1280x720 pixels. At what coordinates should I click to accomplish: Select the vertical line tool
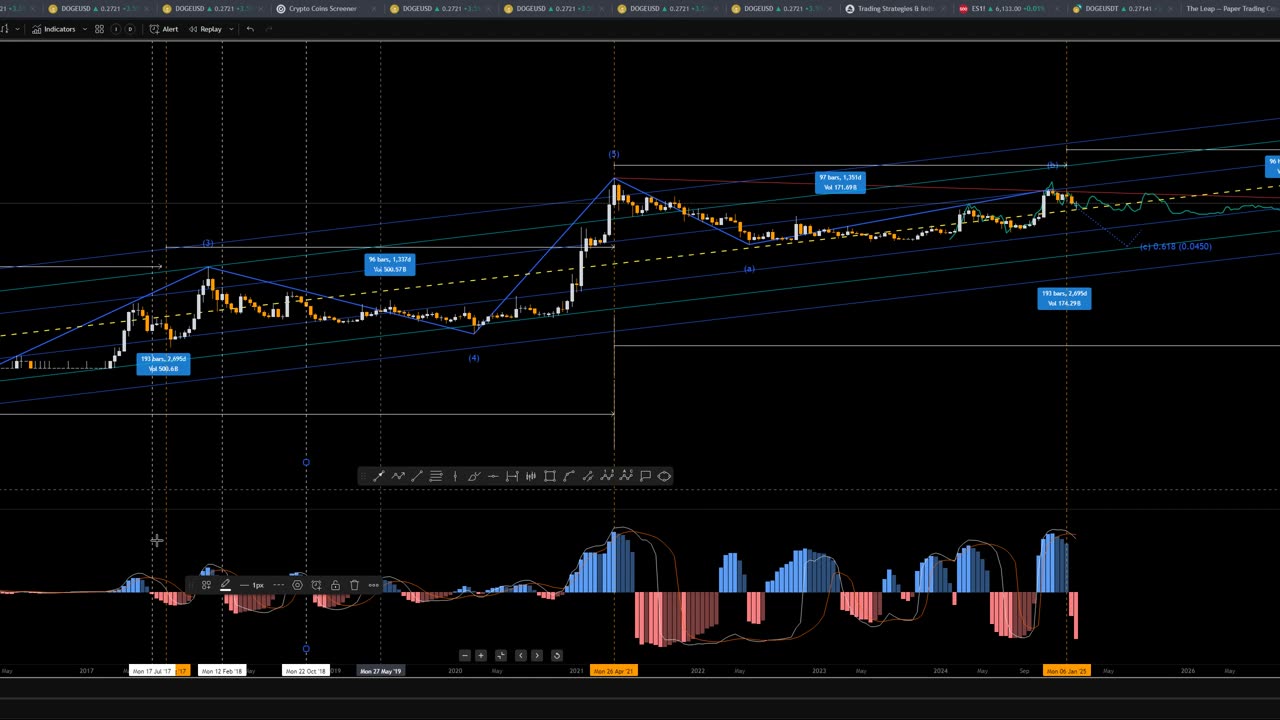455,476
